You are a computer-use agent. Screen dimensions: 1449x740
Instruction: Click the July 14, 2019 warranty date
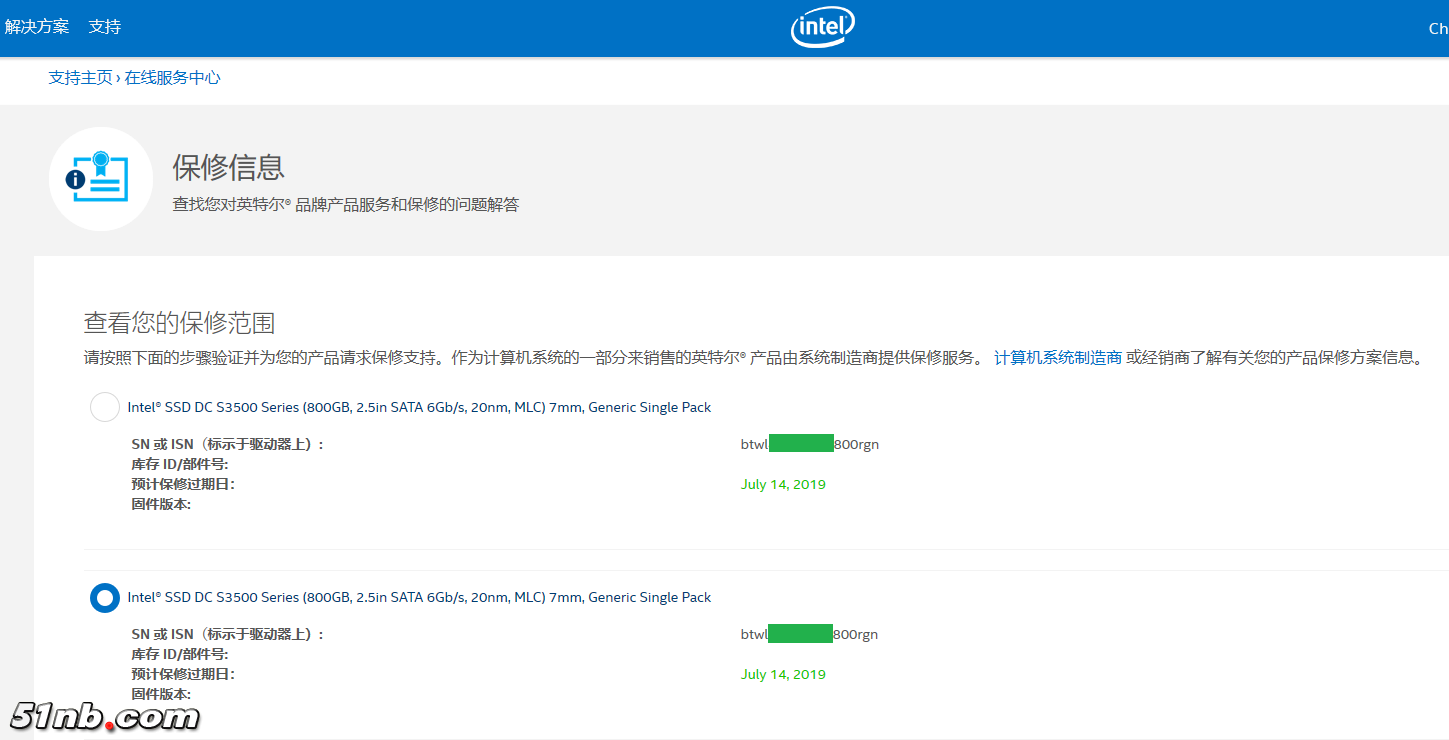tap(783, 484)
